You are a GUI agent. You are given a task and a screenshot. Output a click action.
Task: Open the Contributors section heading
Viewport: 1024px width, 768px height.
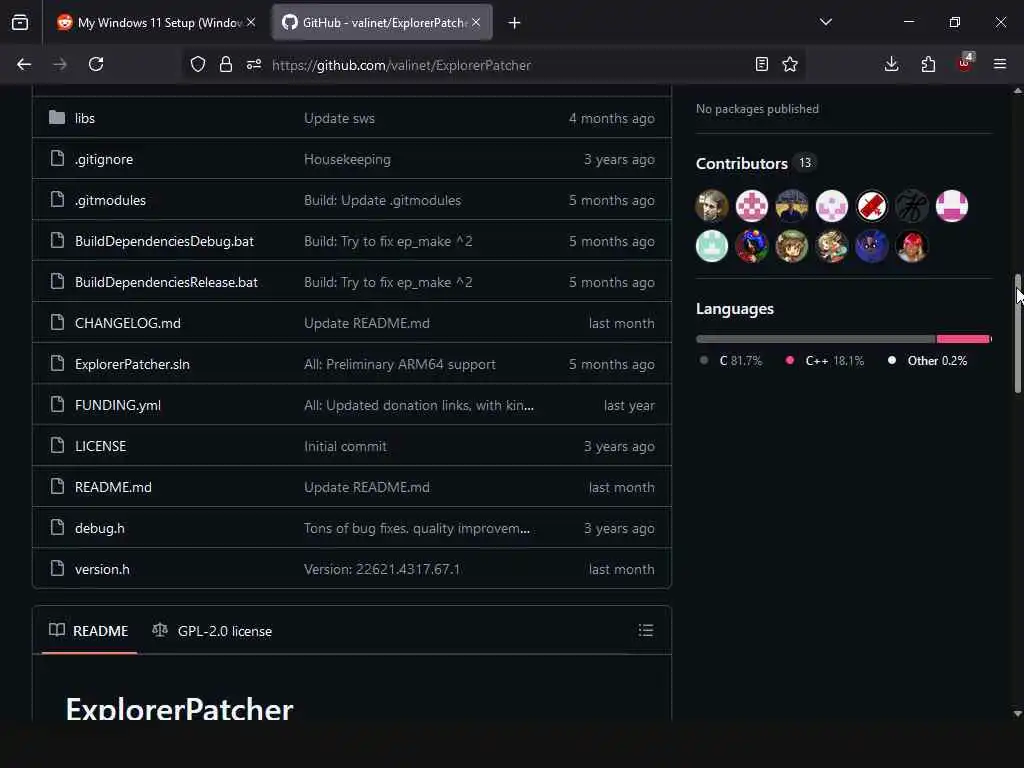click(x=741, y=163)
